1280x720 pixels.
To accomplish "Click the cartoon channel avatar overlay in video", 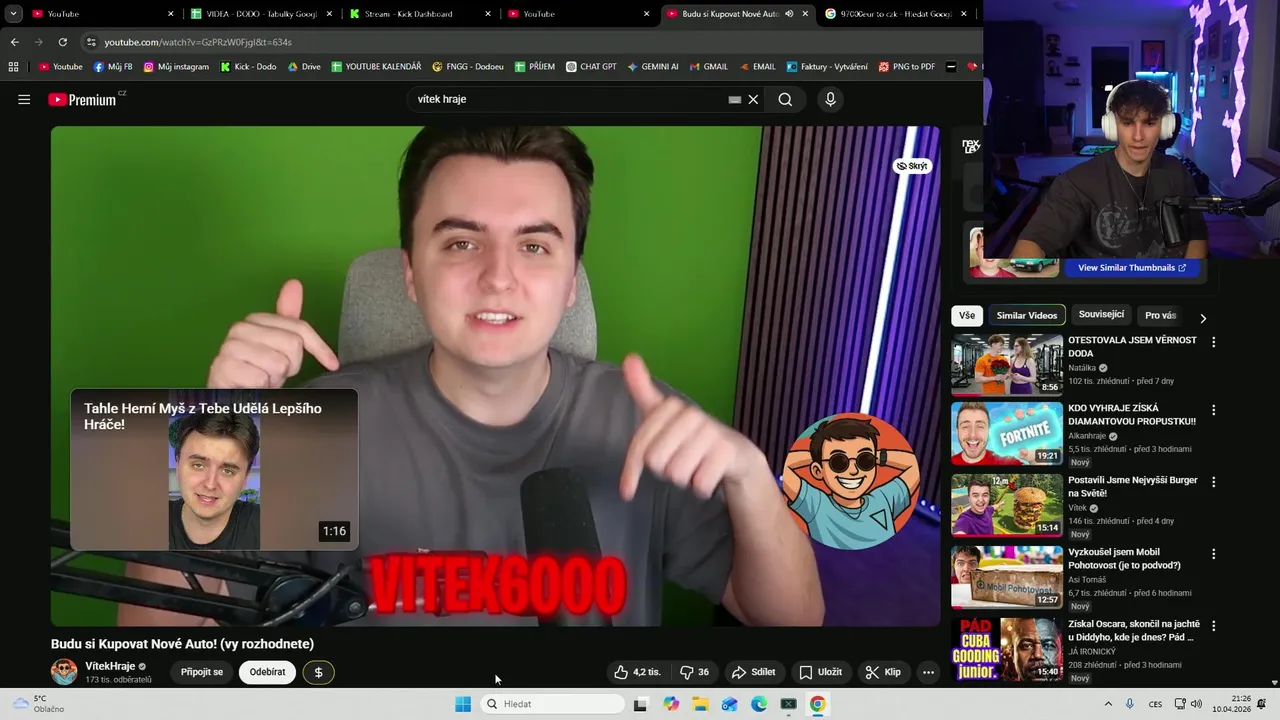I will point(852,480).
